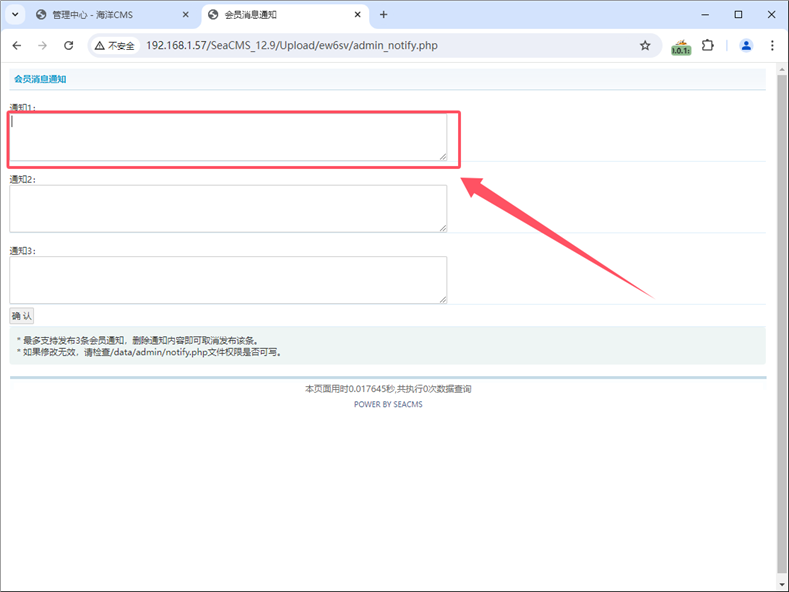Open the Extensions puzzle icon
The width and height of the screenshot is (789, 592).
point(708,45)
